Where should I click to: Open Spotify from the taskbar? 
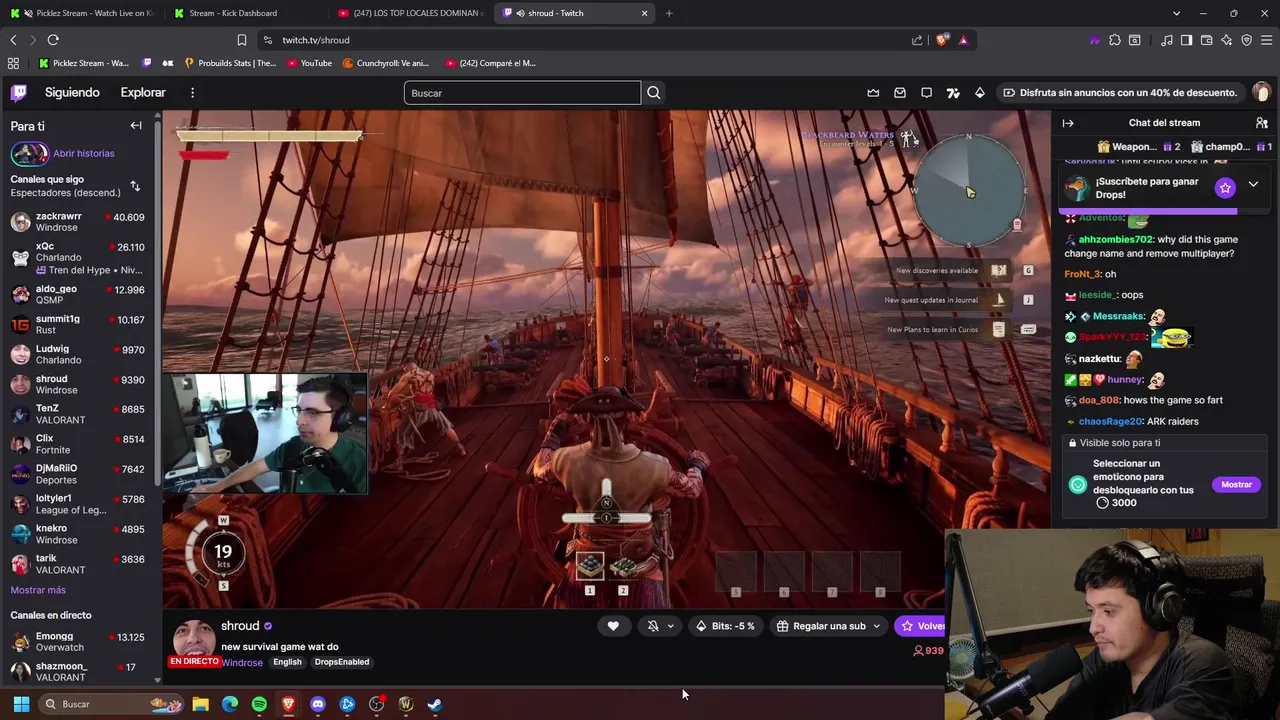coord(259,704)
